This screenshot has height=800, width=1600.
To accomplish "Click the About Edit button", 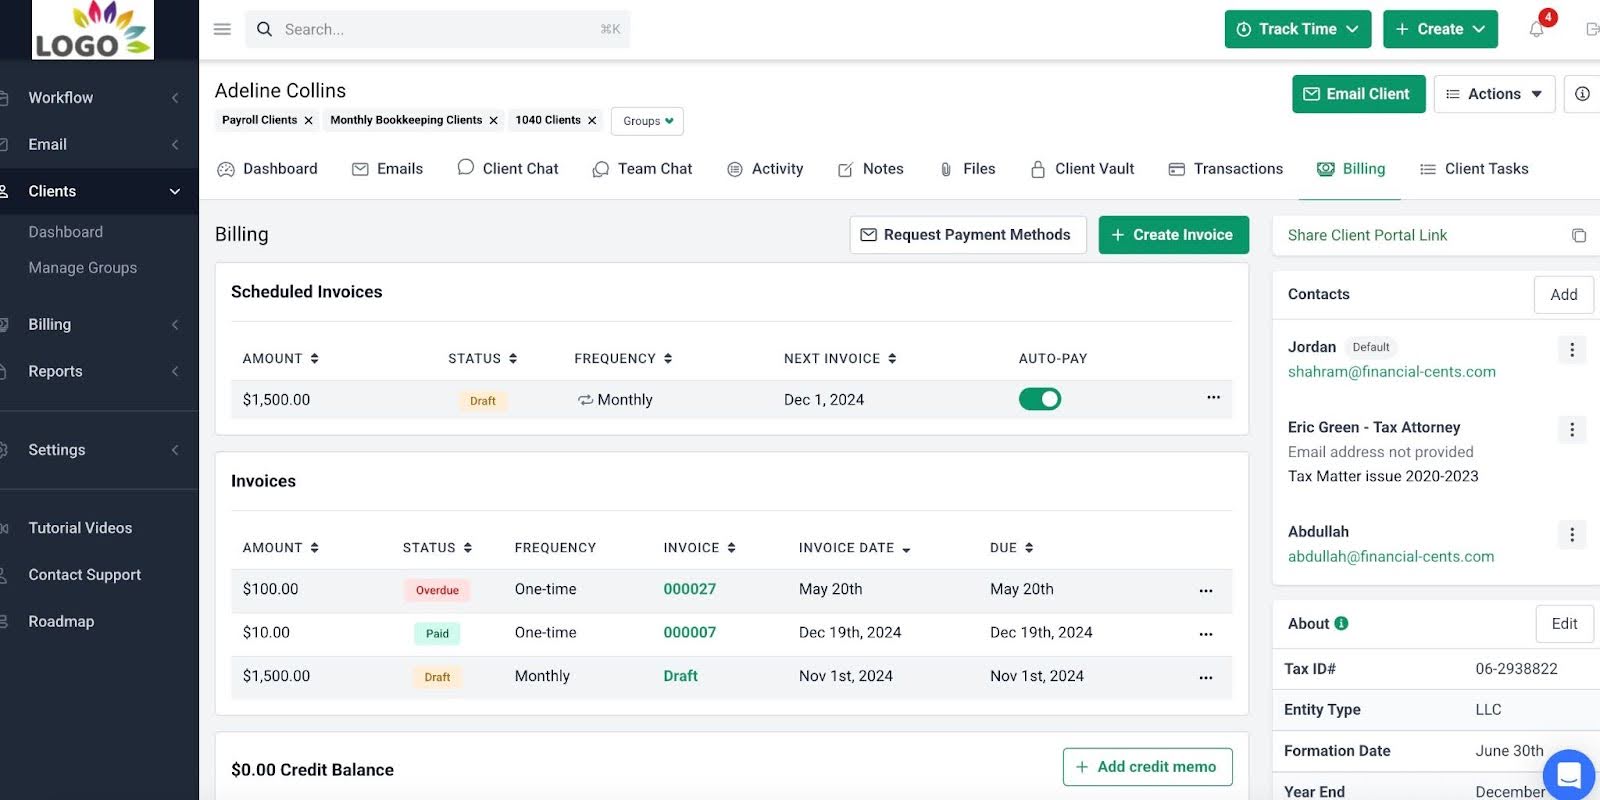I will [1564, 624].
